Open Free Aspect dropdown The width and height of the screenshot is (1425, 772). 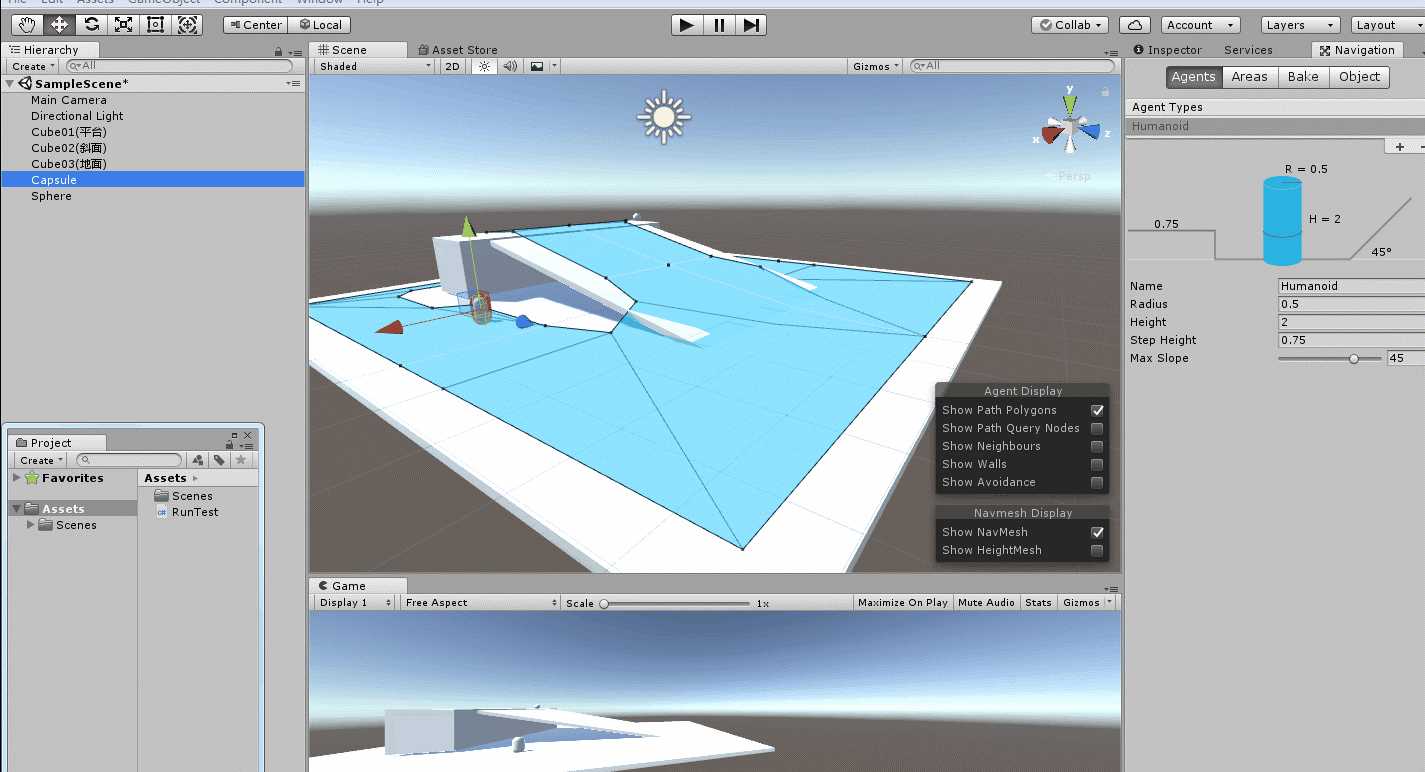[481, 602]
